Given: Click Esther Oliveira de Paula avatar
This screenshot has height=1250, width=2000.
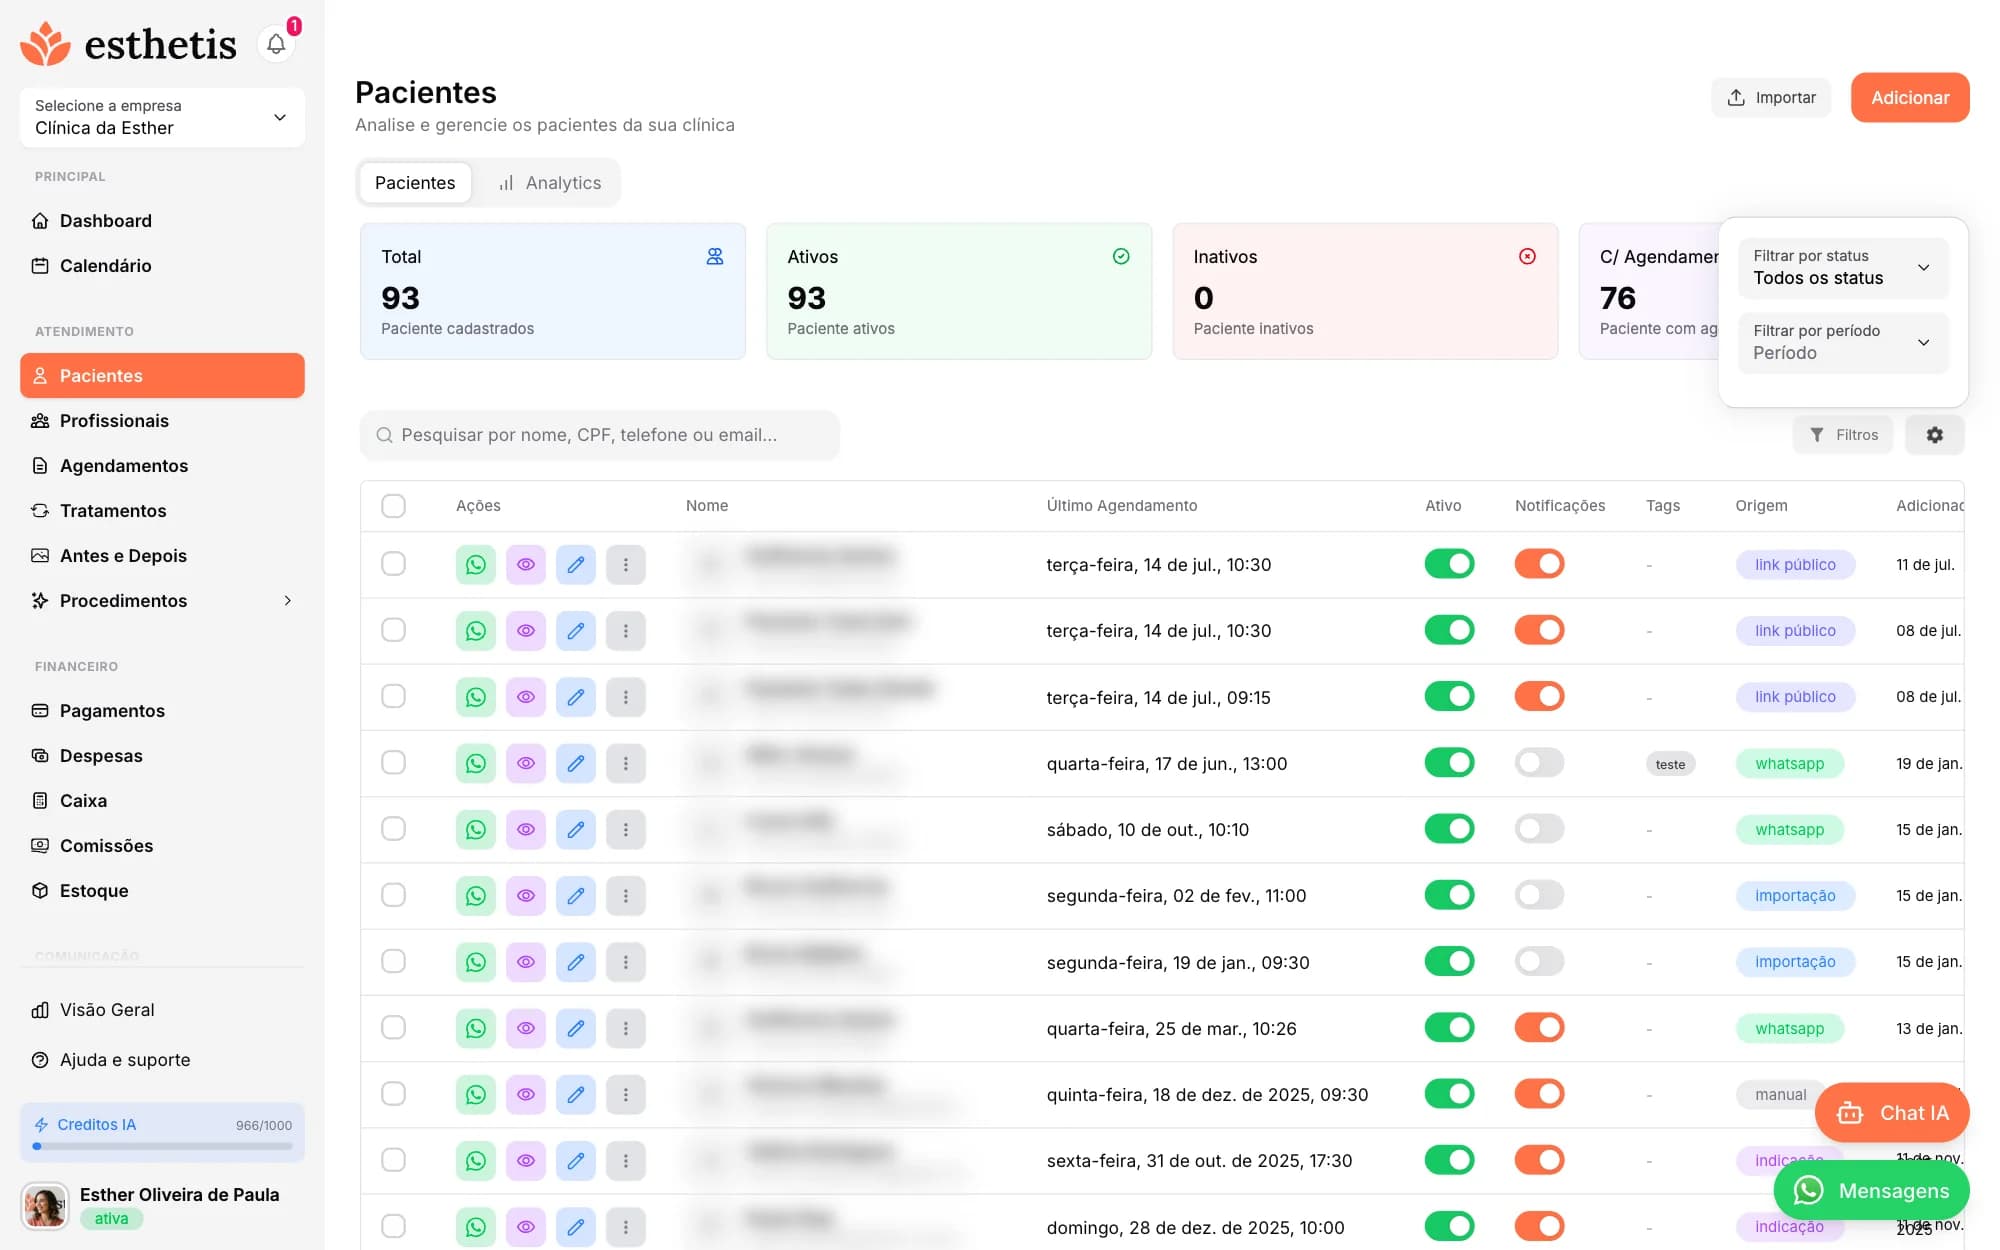Looking at the screenshot, I should click(x=45, y=1206).
